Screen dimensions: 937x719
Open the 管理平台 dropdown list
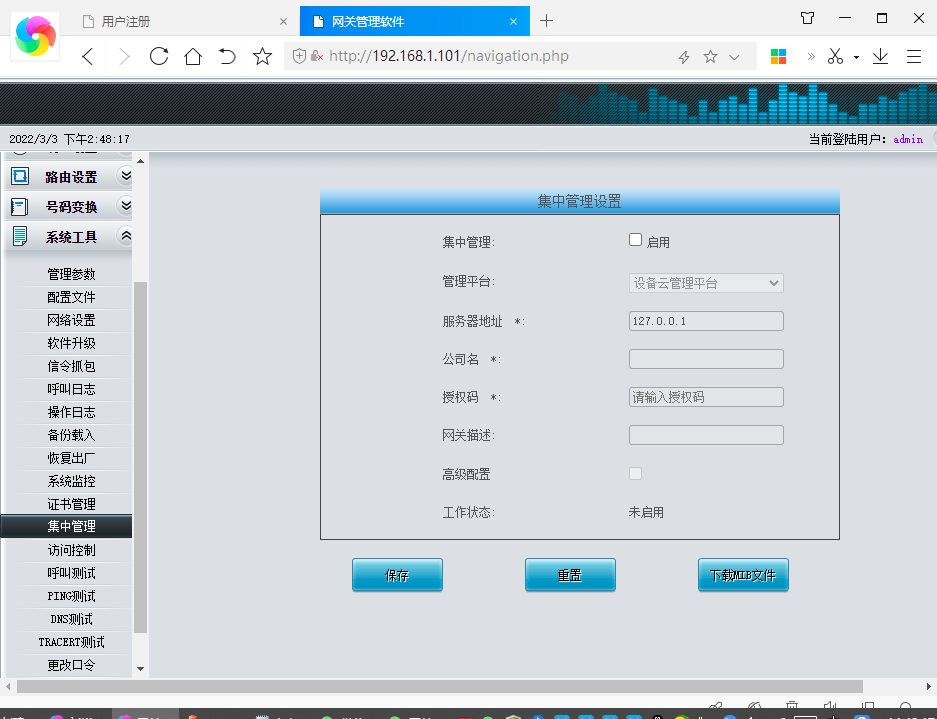(x=705, y=283)
